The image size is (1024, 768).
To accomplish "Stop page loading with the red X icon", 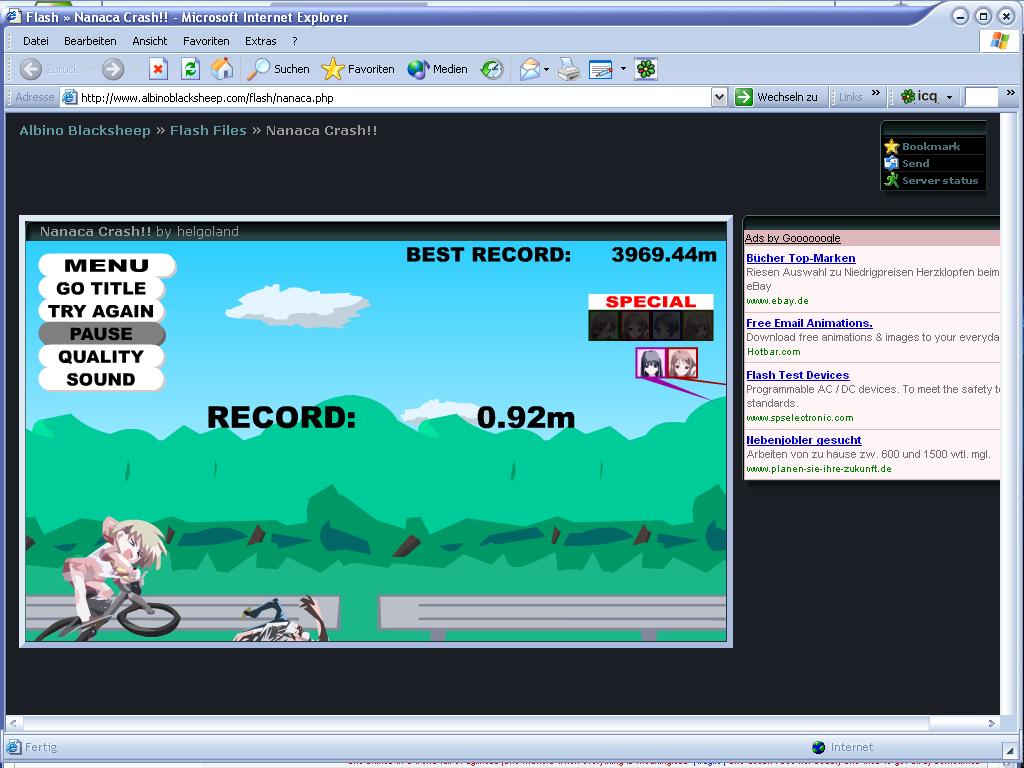I will 158,69.
